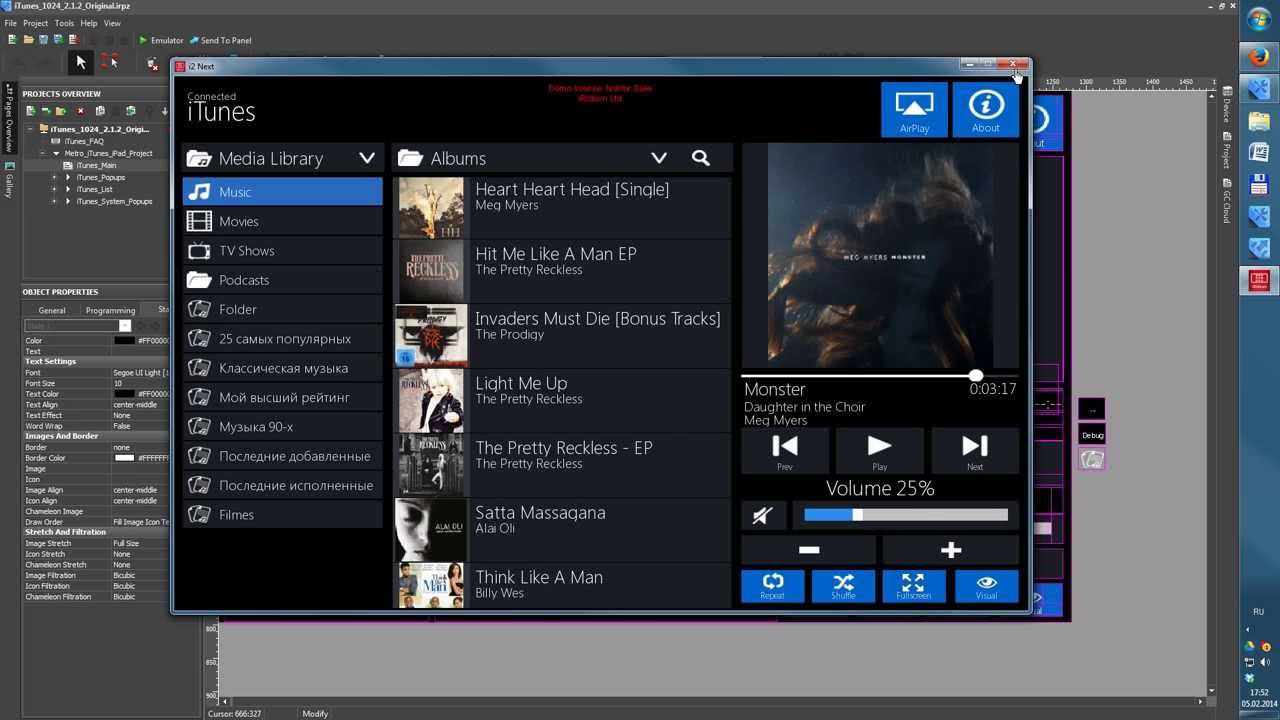The image size is (1280, 720).
Task: Open the 'Последние добавленные' playlist
Action: (x=283, y=456)
